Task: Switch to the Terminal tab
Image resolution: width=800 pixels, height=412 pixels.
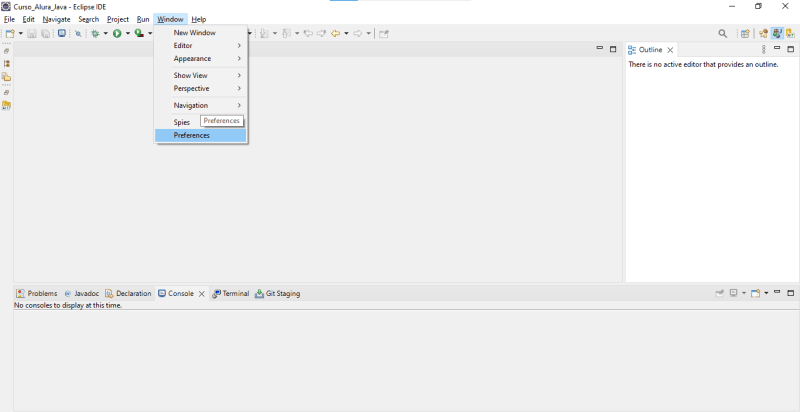Action: [231, 294]
